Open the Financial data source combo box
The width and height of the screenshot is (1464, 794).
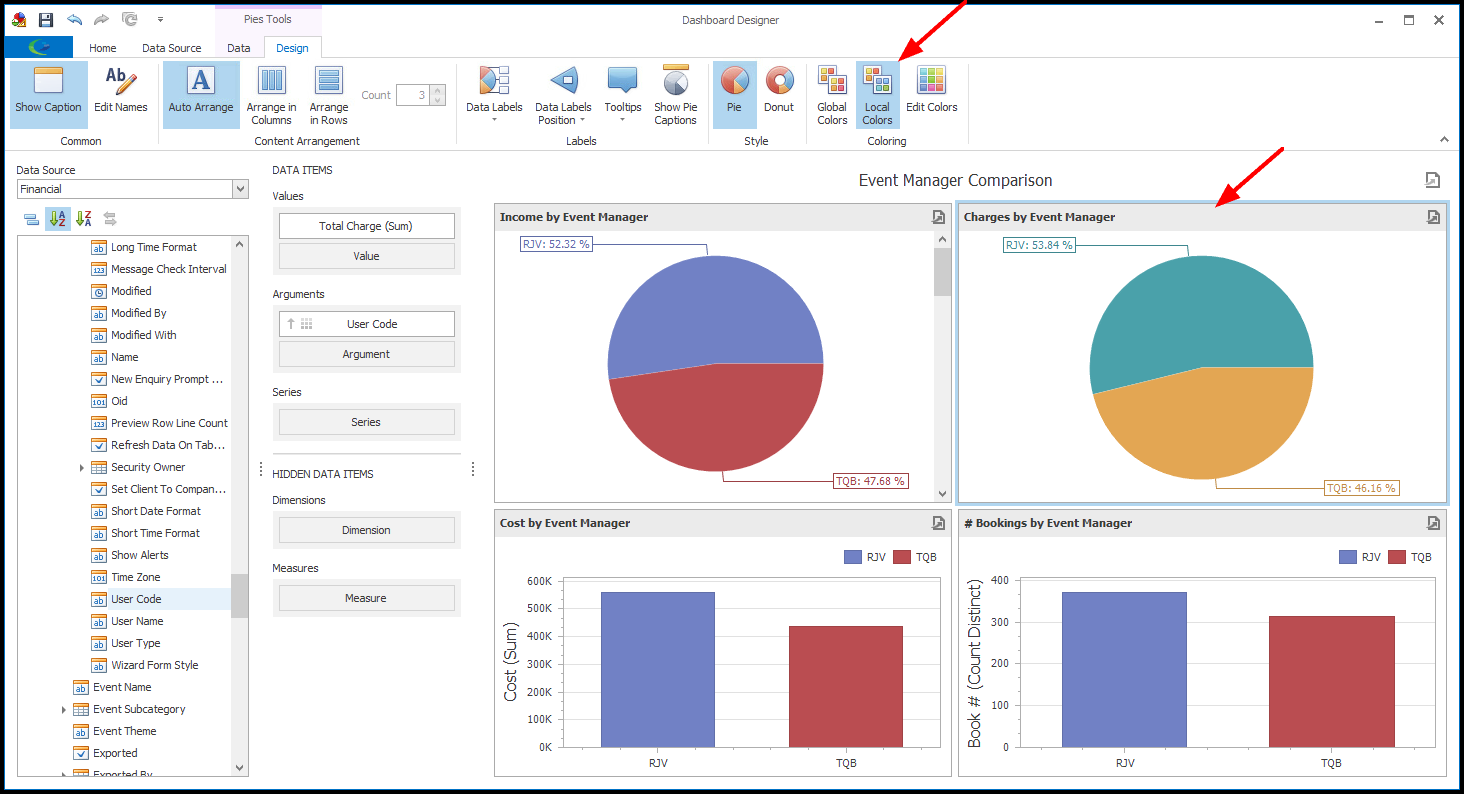[x=133, y=189]
